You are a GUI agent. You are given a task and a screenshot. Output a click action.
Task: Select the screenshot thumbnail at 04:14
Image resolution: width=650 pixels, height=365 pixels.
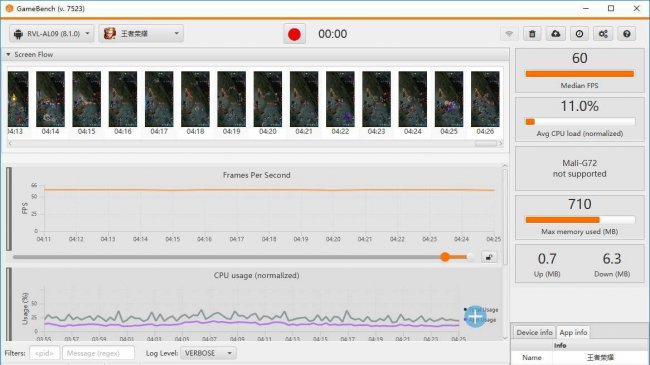(x=50, y=99)
